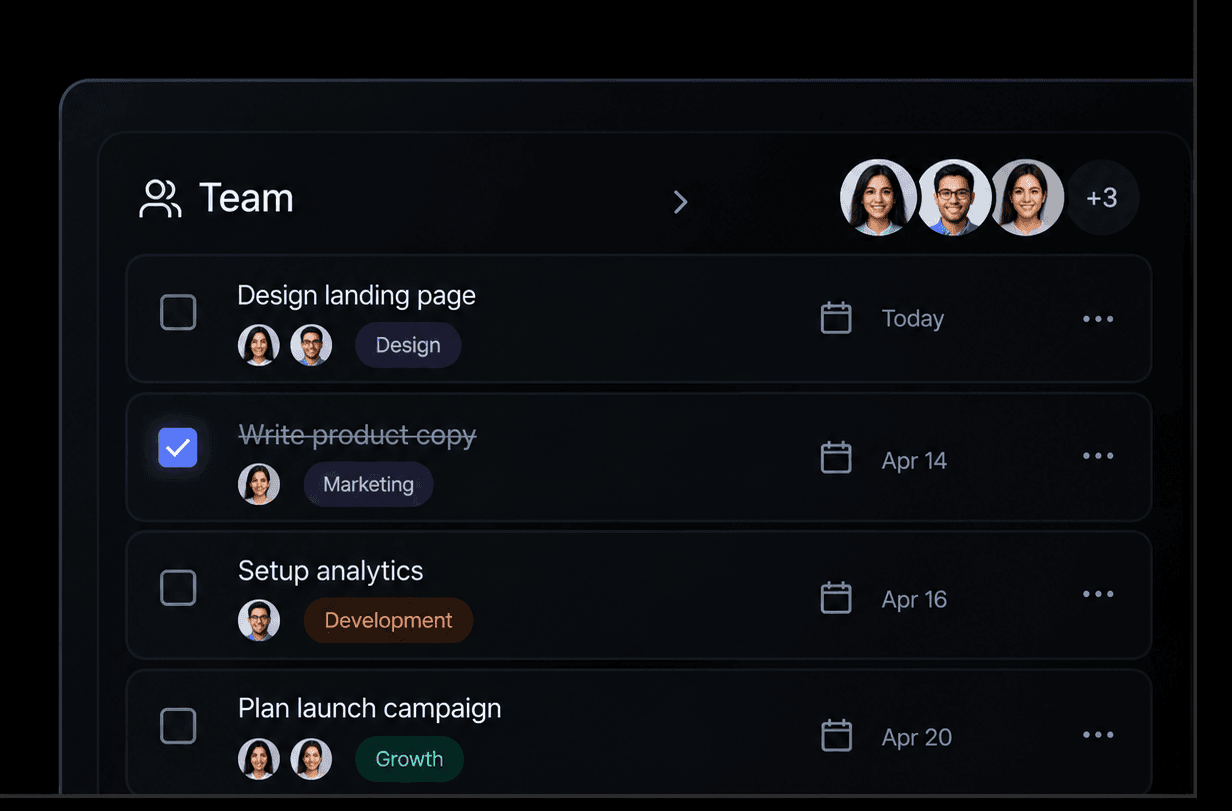Open more options for Setup analytics

click(1098, 594)
